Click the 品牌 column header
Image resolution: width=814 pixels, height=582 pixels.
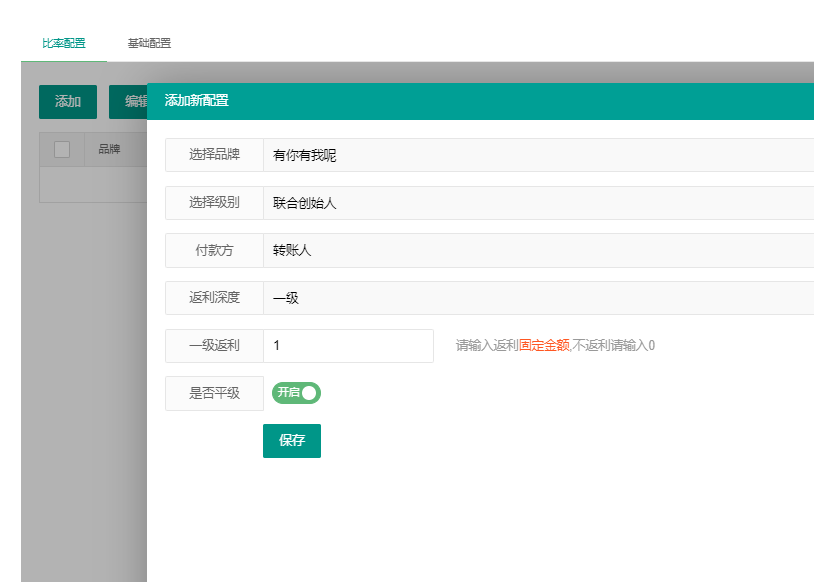(x=109, y=150)
